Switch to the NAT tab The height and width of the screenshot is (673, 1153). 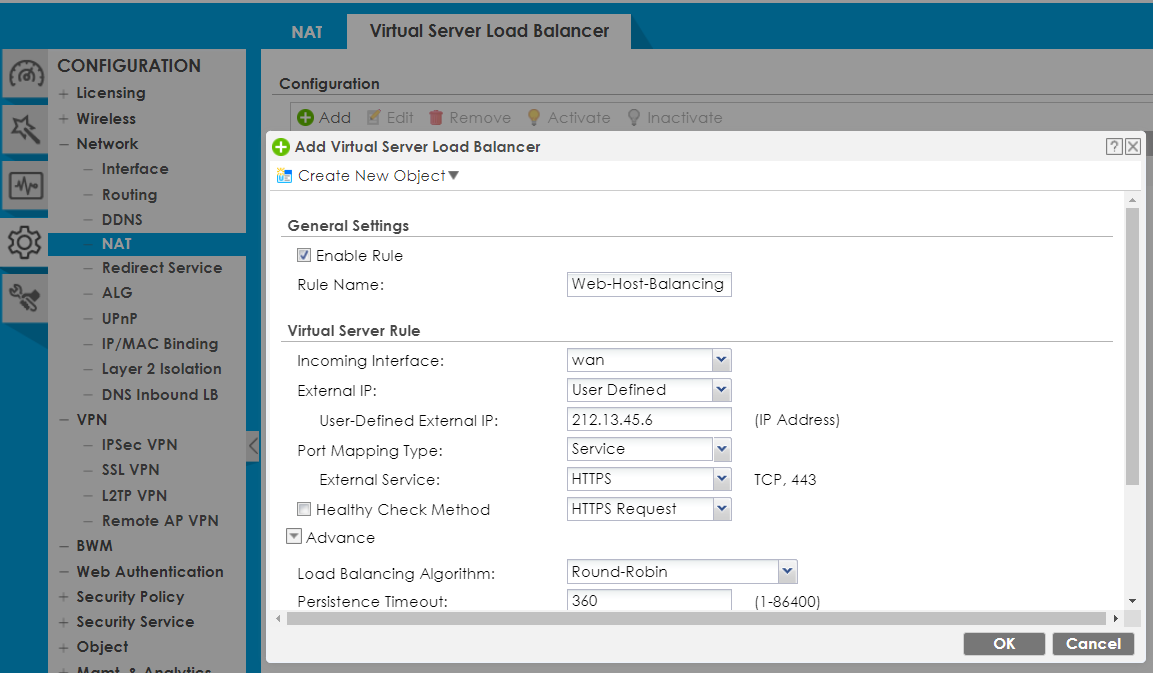point(307,32)
